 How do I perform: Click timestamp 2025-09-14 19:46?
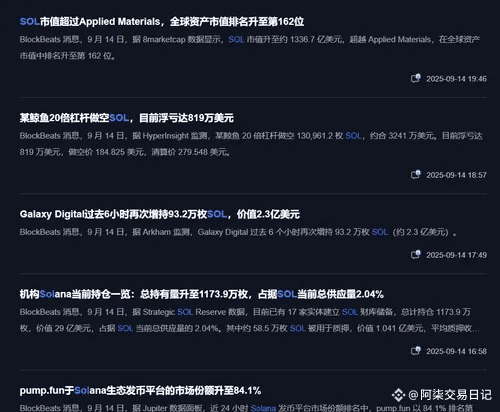click(x=456, y=79)
